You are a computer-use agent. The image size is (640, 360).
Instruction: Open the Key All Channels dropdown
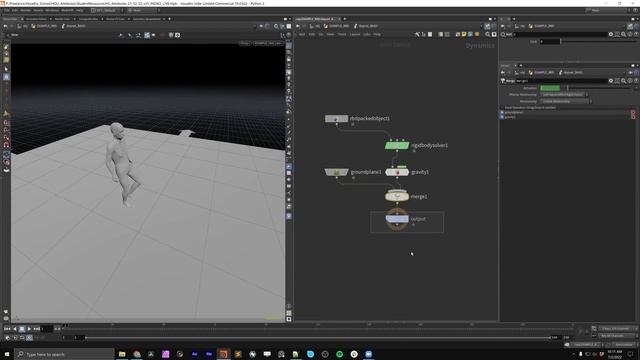pyautogui.click(x=618, y=336)
